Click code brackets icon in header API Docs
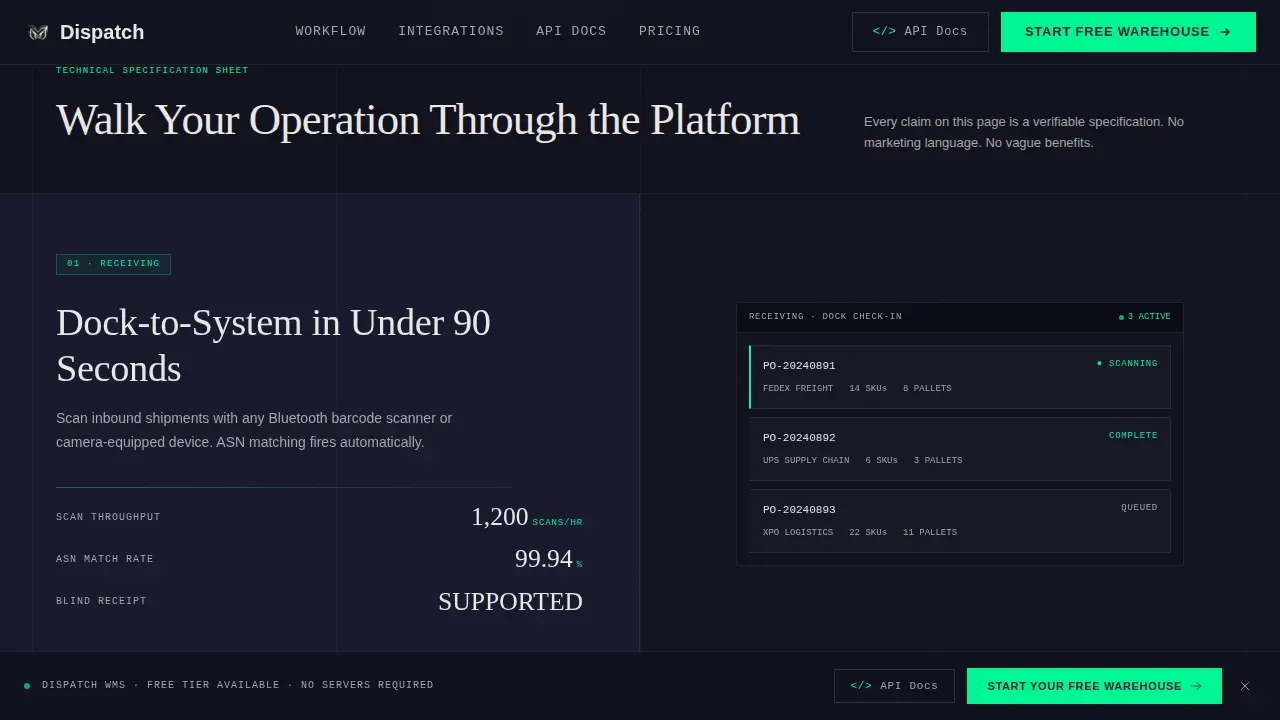 pyautogui.click(x=884, y=31)
